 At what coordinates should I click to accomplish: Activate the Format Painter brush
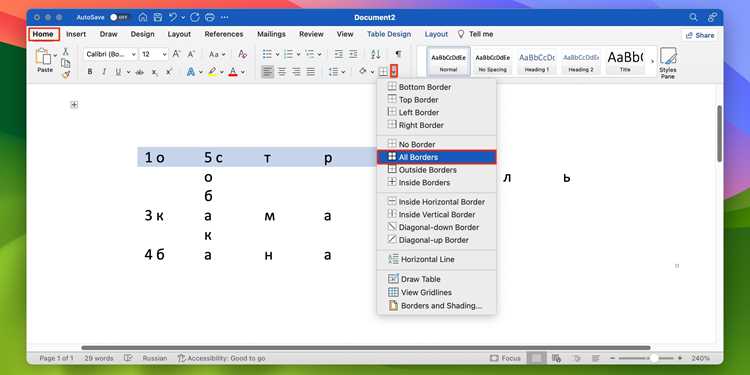[66, 74]
